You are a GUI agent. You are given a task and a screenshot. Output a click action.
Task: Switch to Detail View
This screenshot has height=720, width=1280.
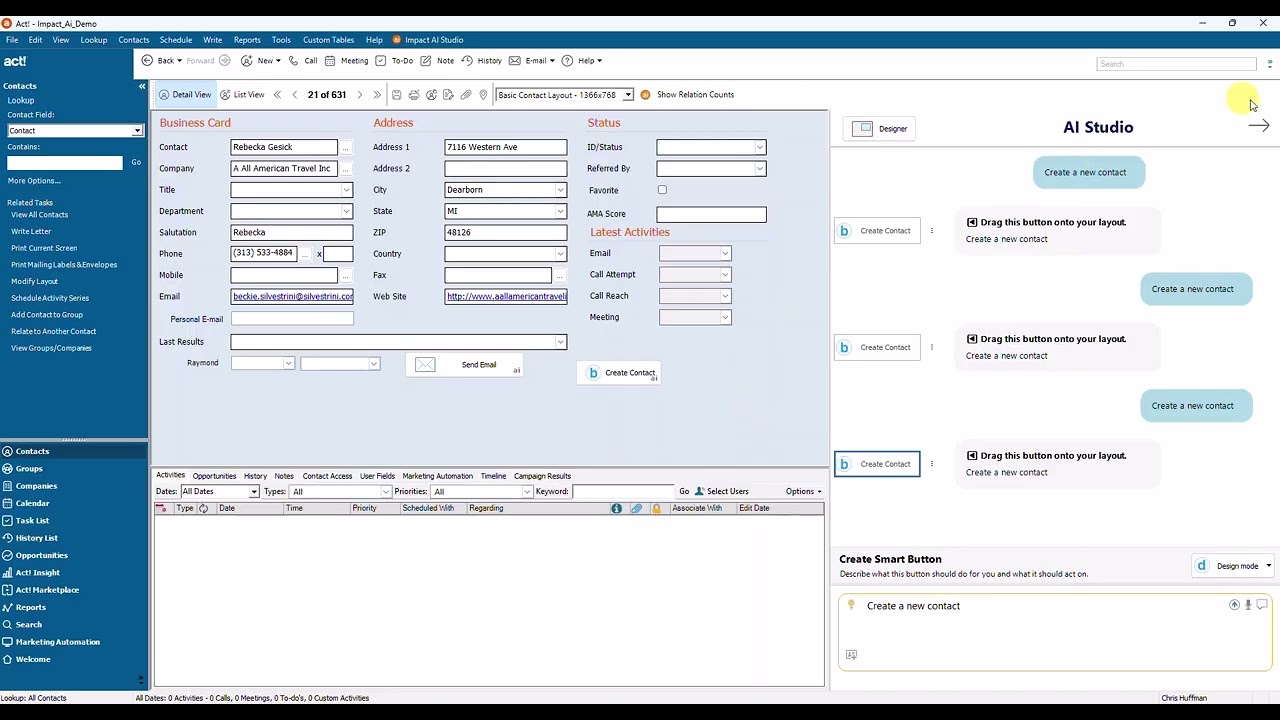185,95
